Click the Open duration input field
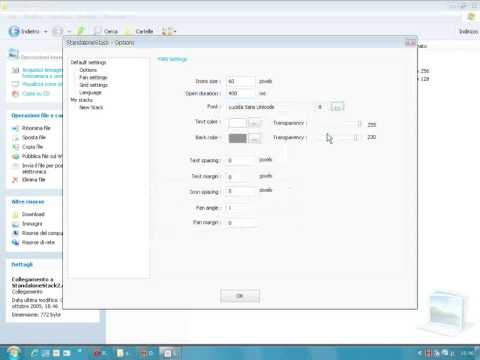 241,93
